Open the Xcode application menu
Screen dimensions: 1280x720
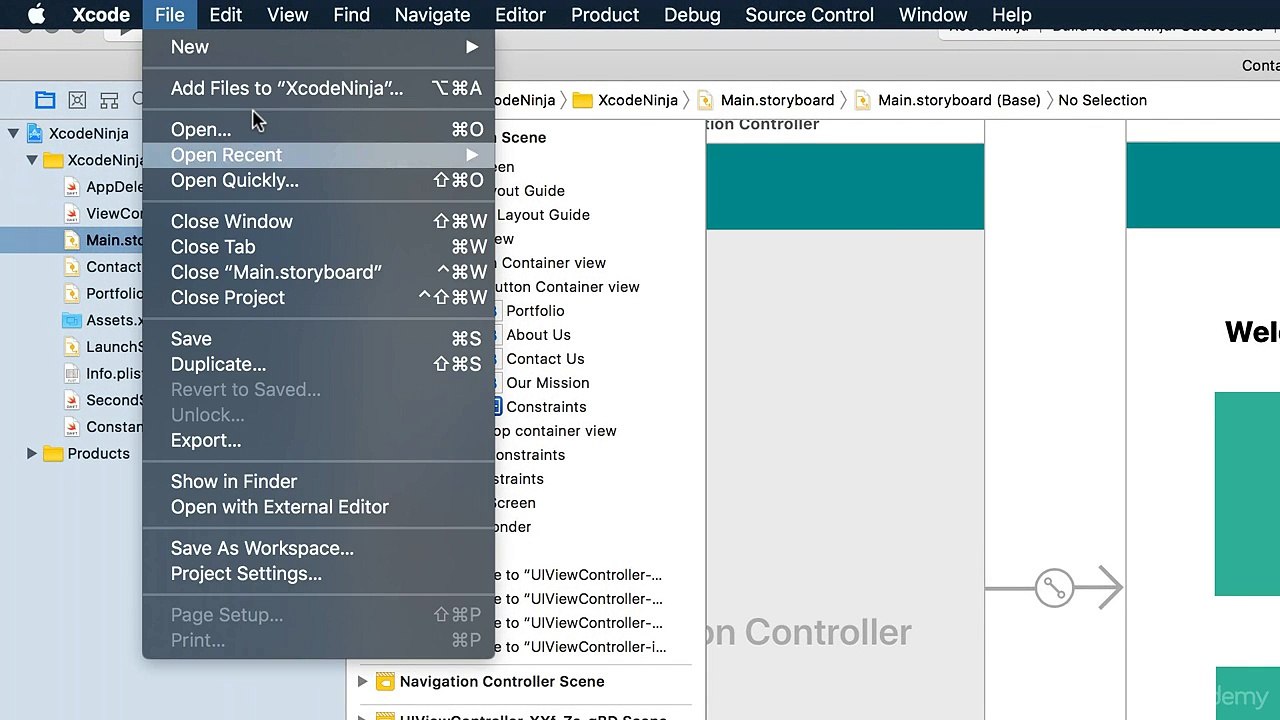click(101, 15)
